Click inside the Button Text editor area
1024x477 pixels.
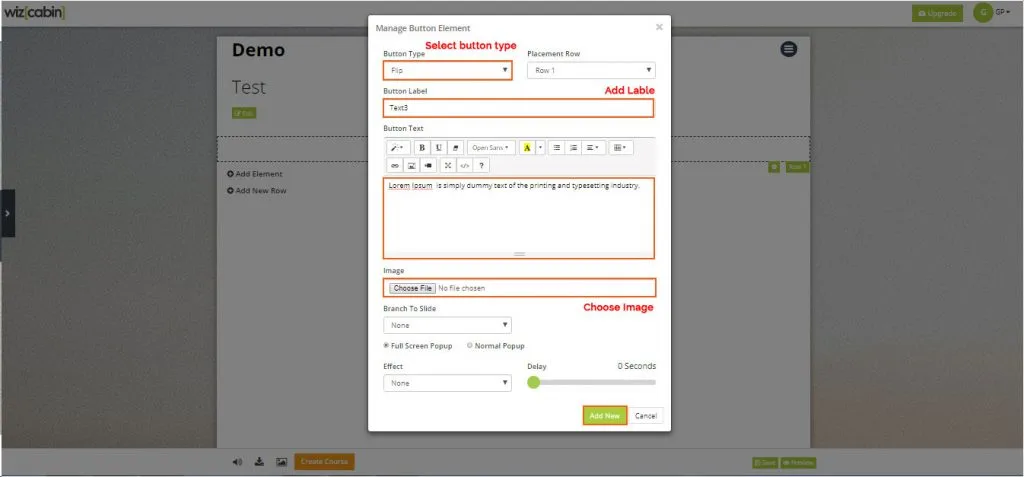click(x=519, y=218)
